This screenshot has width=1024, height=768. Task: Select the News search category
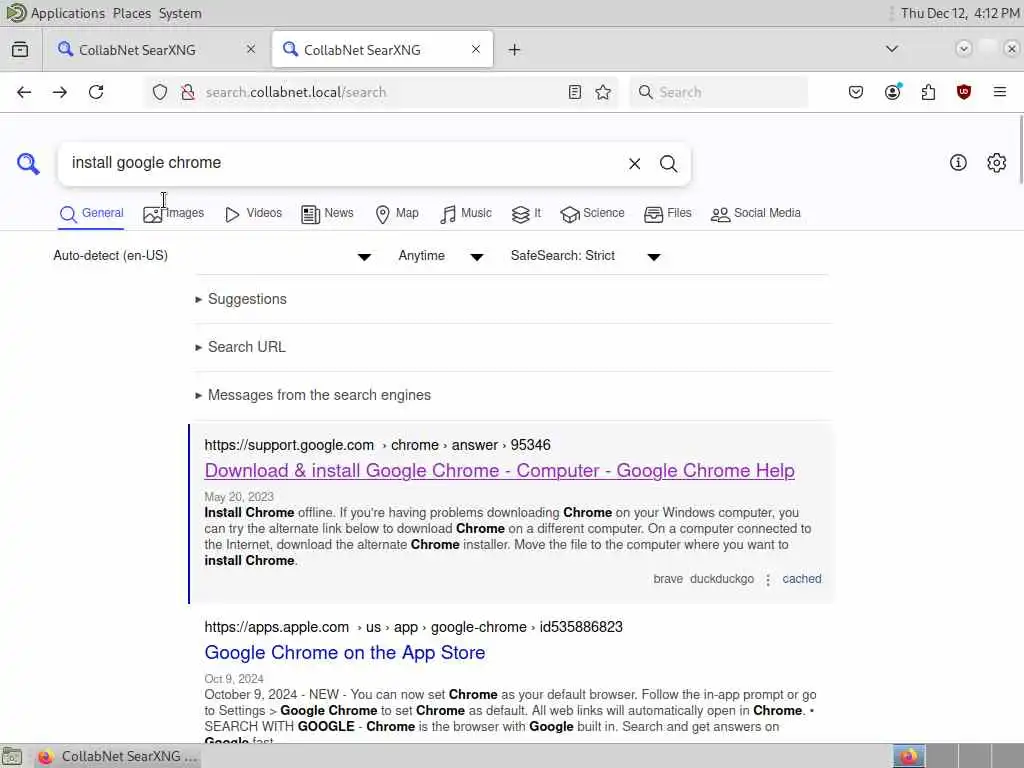point(327,214)
